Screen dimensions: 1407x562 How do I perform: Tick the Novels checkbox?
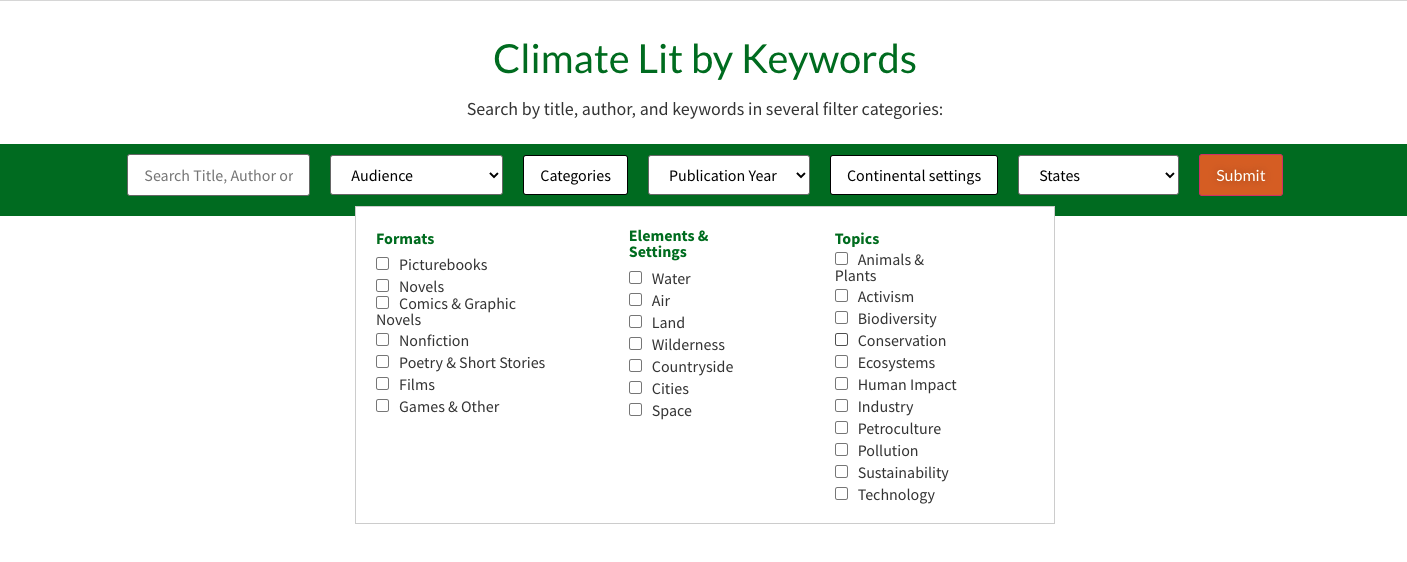[382, 286]
